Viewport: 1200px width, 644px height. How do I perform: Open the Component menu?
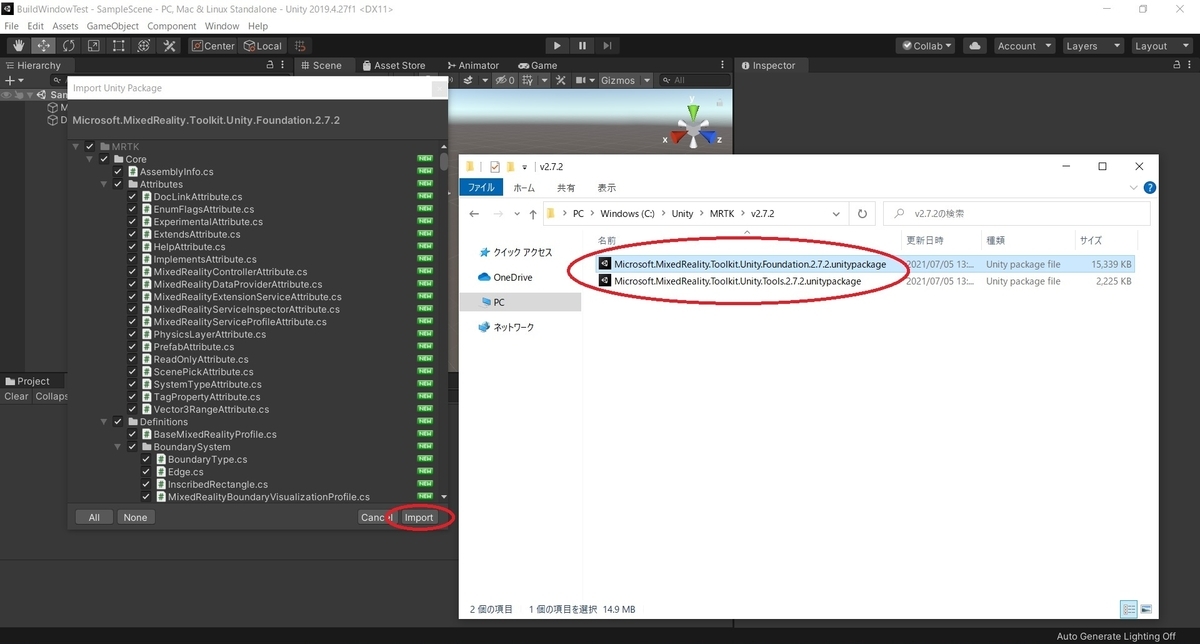(x=171, y=25)
